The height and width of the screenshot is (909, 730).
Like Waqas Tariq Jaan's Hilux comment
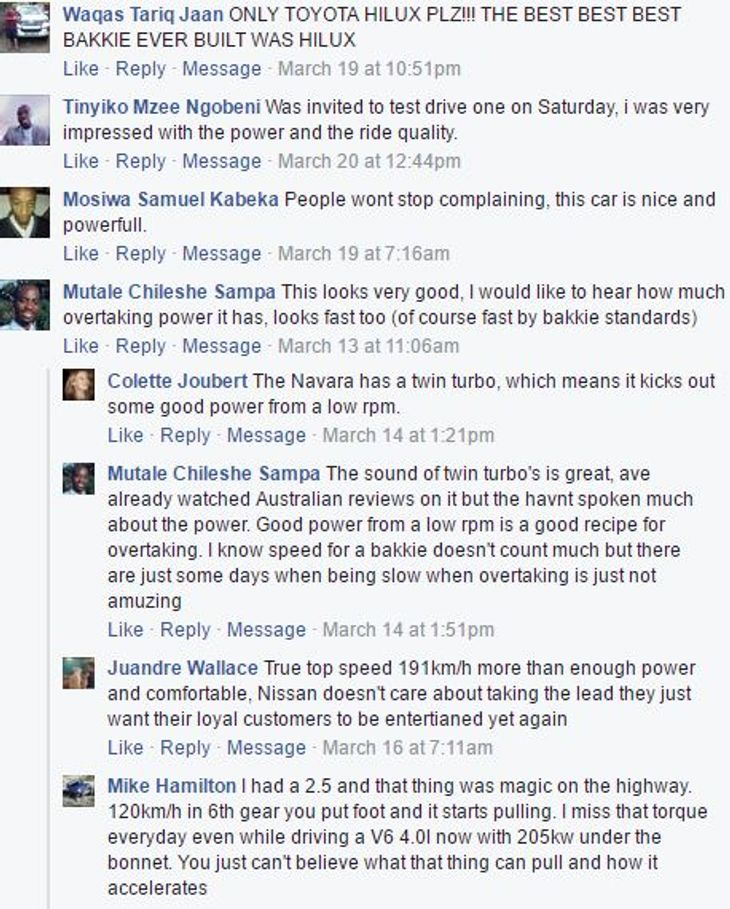pos(81,69)
